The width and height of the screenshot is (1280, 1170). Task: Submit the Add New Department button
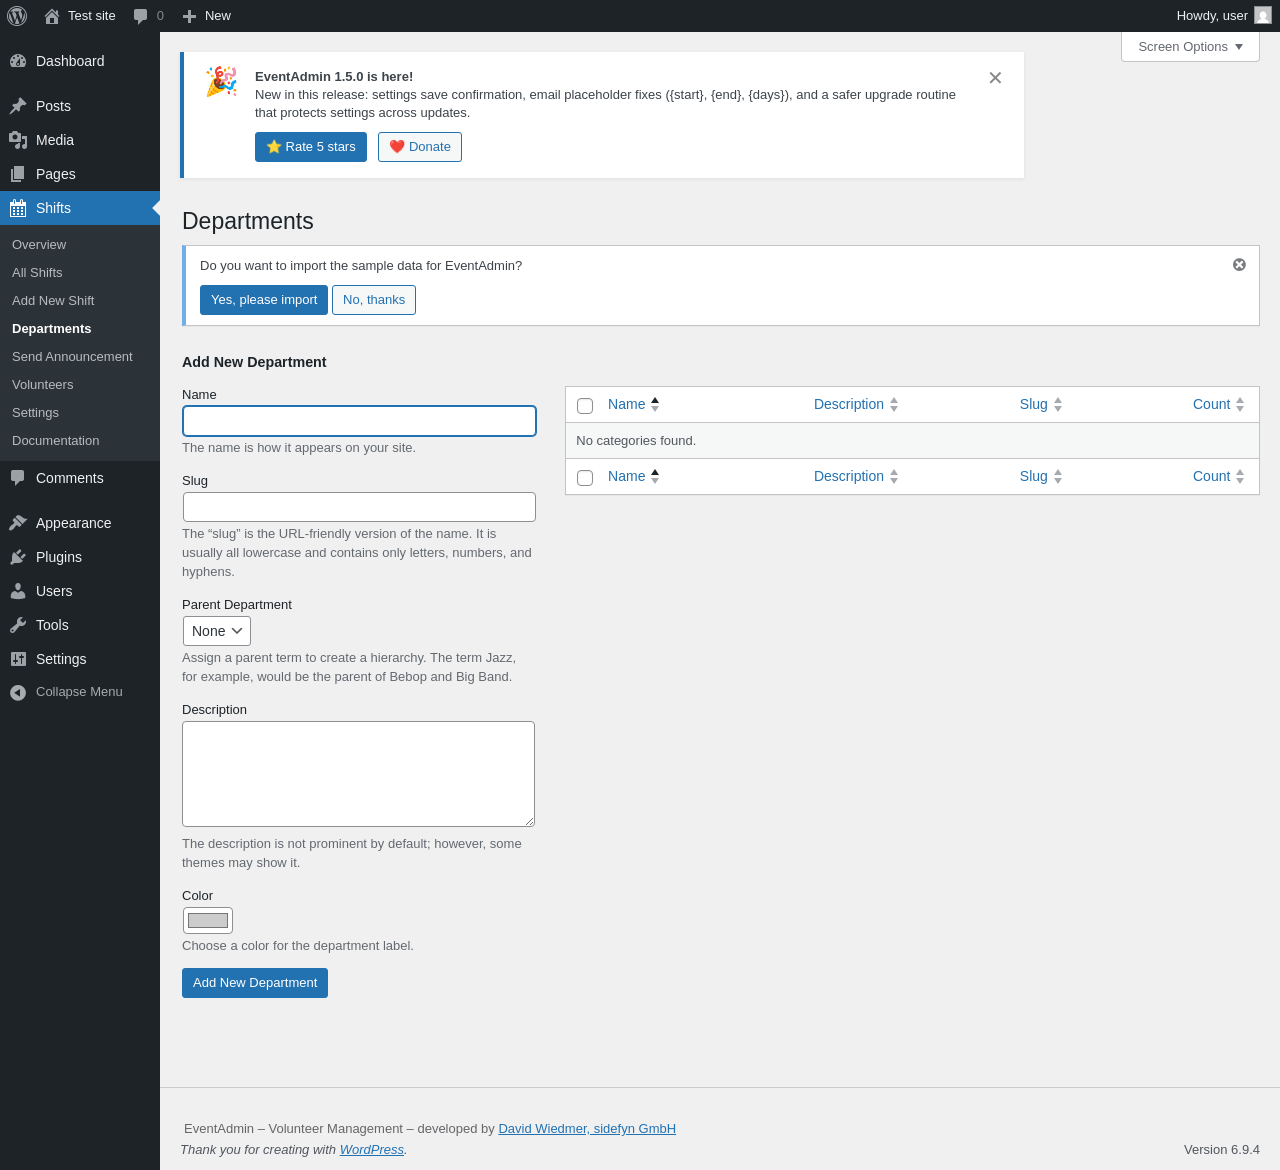click(x=255, y=983)
